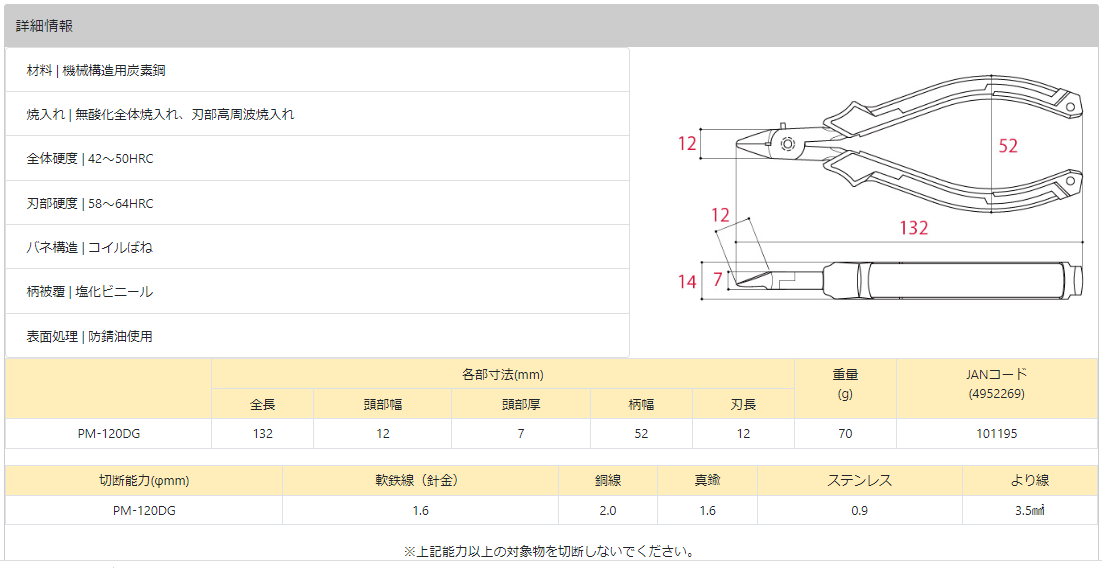Click the 刃長 column header

tap(744, 404)
